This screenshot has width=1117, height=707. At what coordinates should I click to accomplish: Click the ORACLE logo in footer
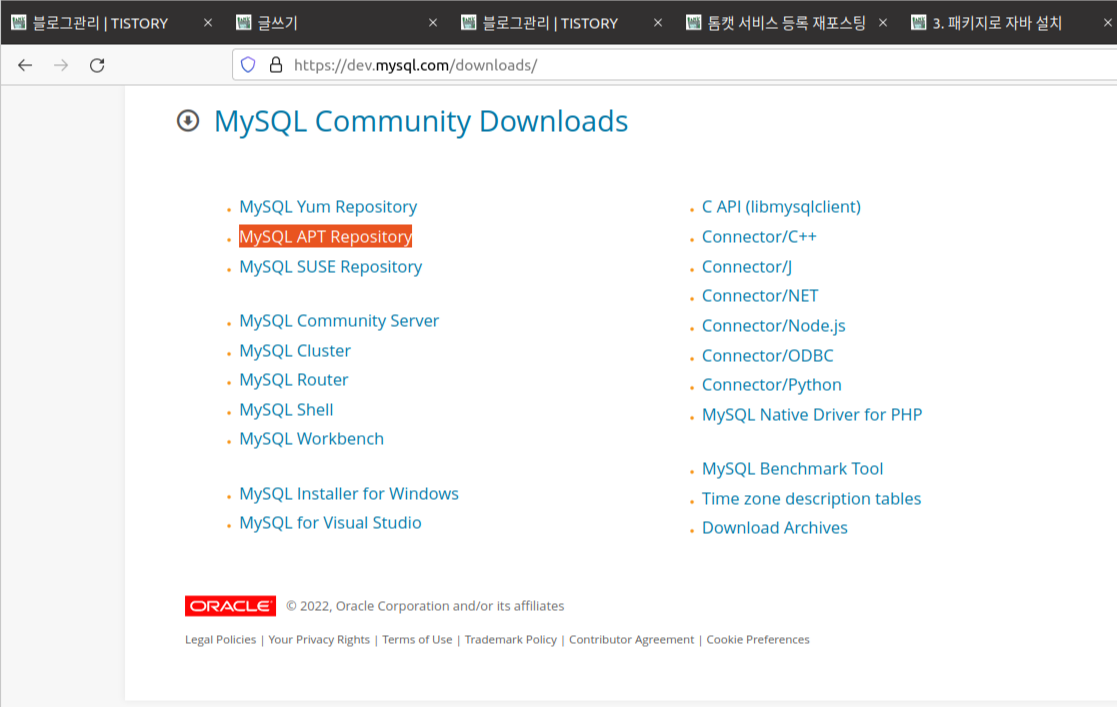(230, 606)
